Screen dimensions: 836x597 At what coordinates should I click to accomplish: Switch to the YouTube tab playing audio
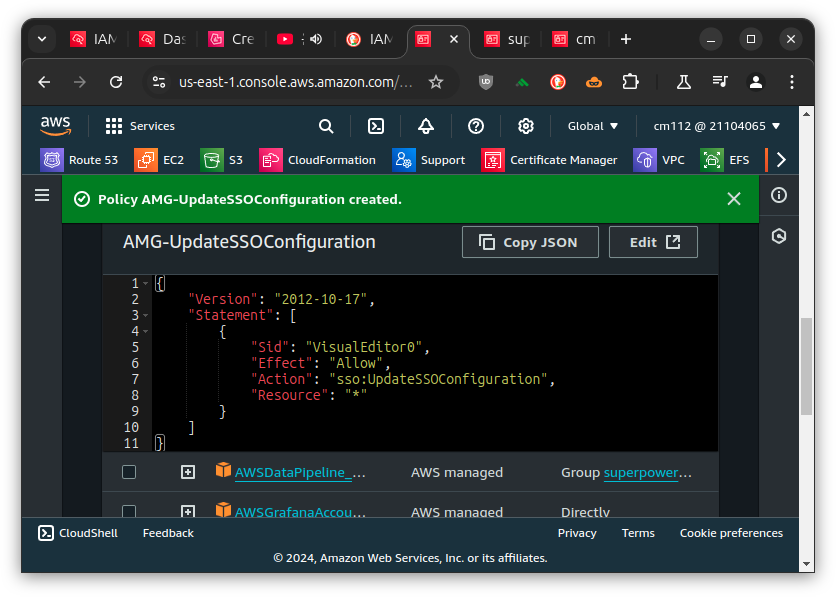pyautogui.click(x=300, y=39)
